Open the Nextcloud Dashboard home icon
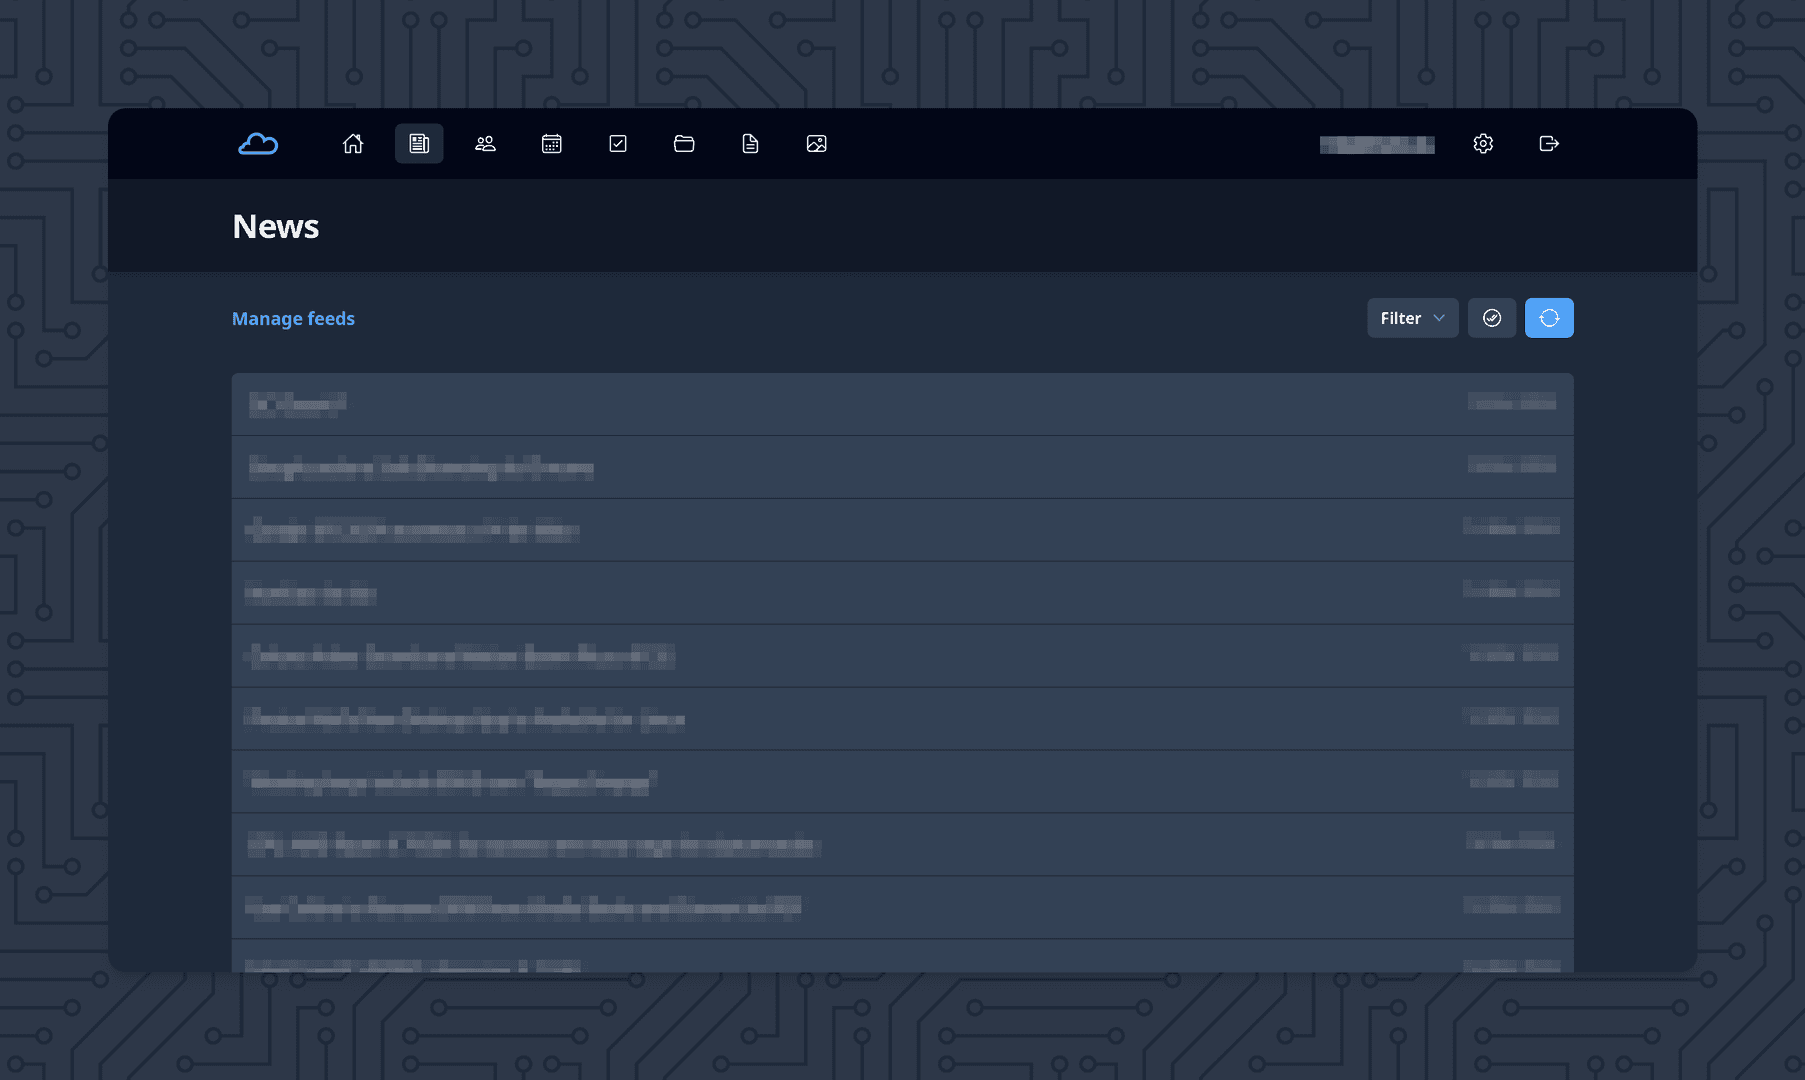 click(352, 143)
